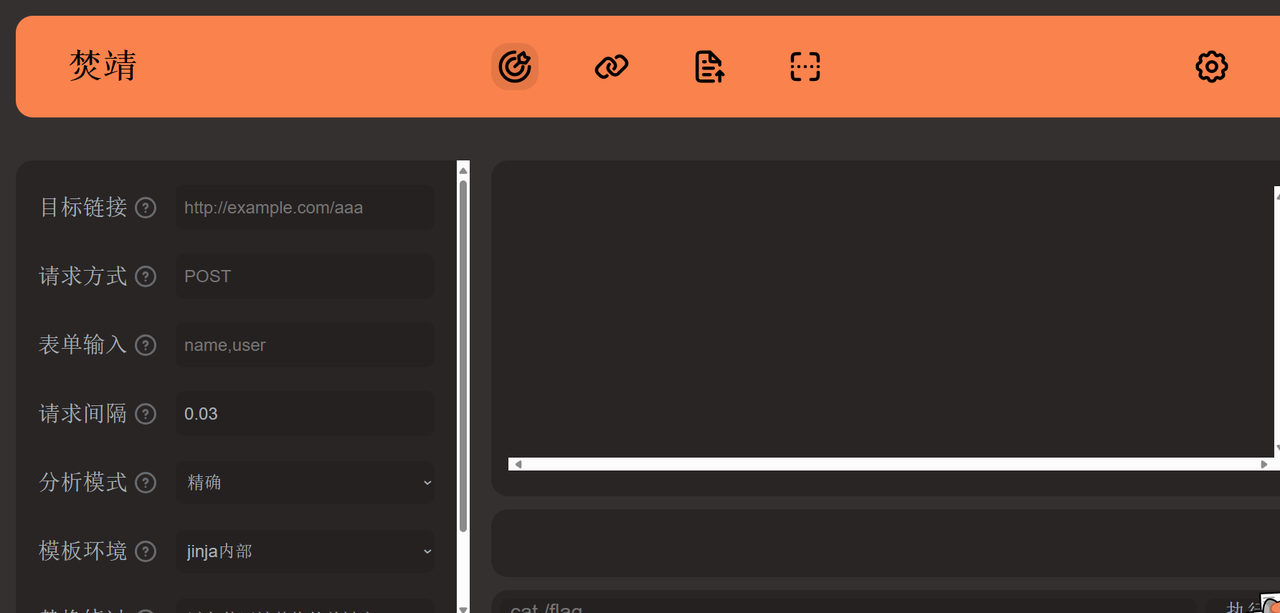
Task: Focus the 目标链接 URL input field
Action: pos(305,208)
